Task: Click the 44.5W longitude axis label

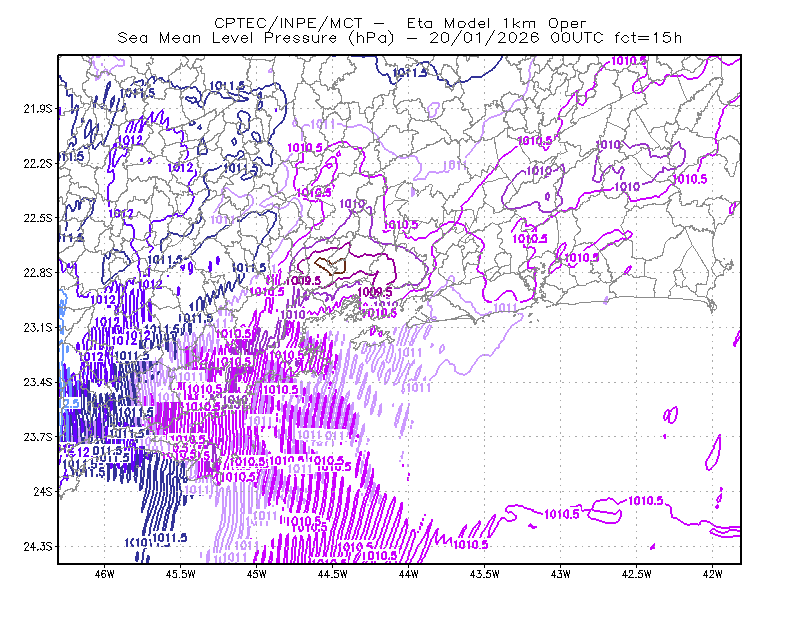Action: point(333,574)
